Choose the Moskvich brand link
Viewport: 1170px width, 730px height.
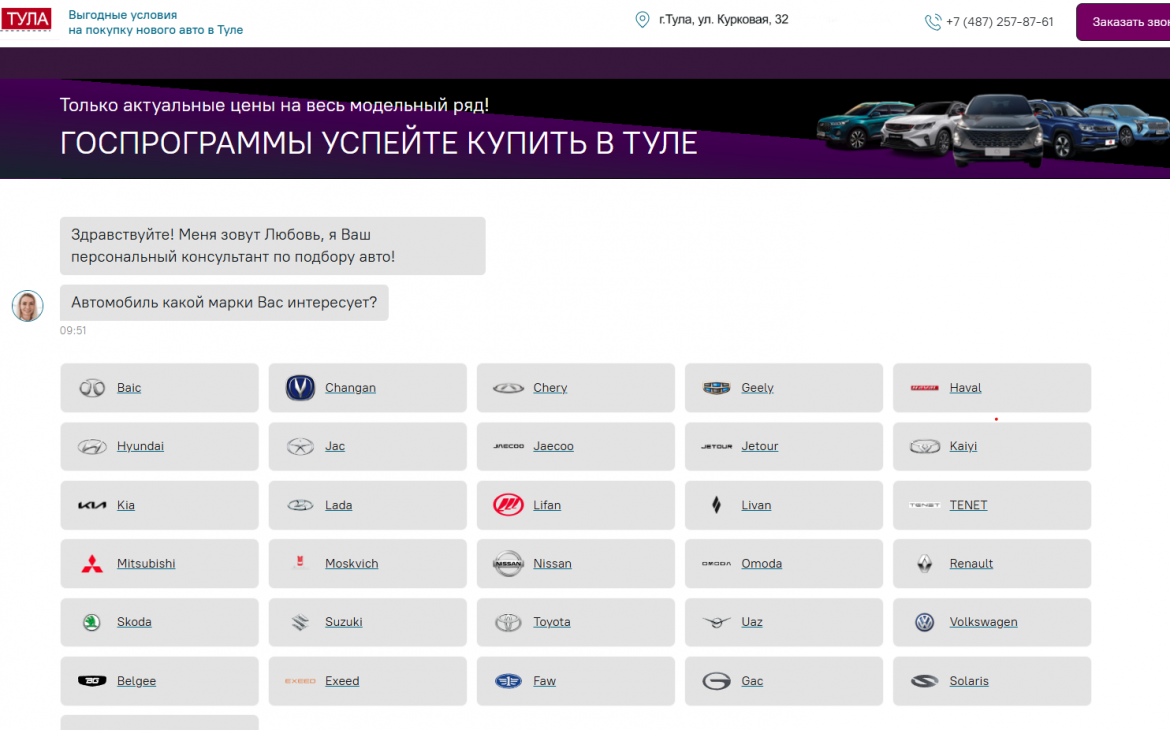351,564
